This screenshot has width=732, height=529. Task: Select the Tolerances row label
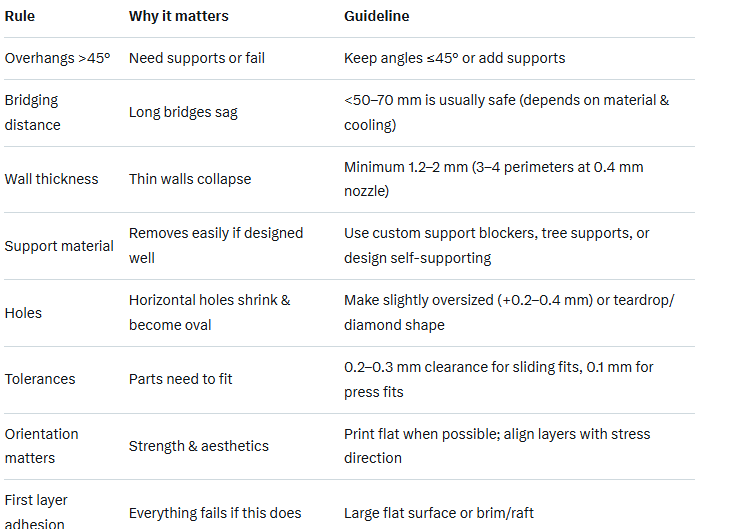click(40, 379)
